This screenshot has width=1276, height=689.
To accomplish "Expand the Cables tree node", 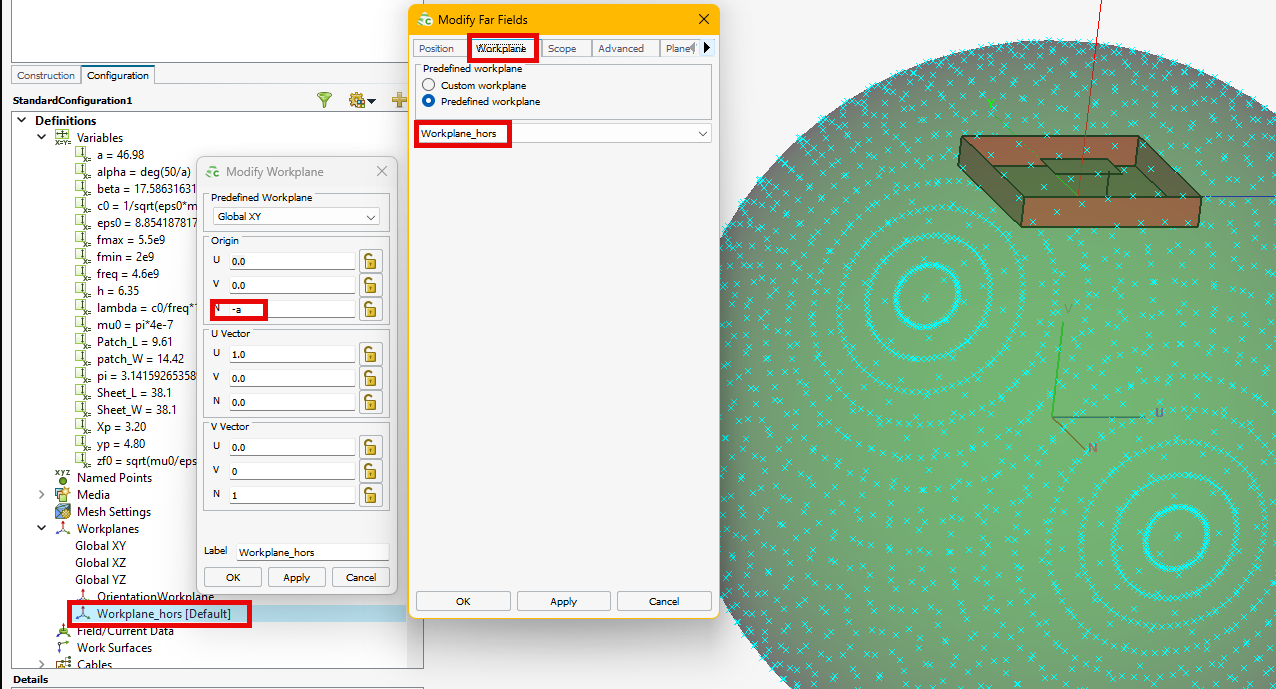I will pyautogui.click(x=41, y=665).
